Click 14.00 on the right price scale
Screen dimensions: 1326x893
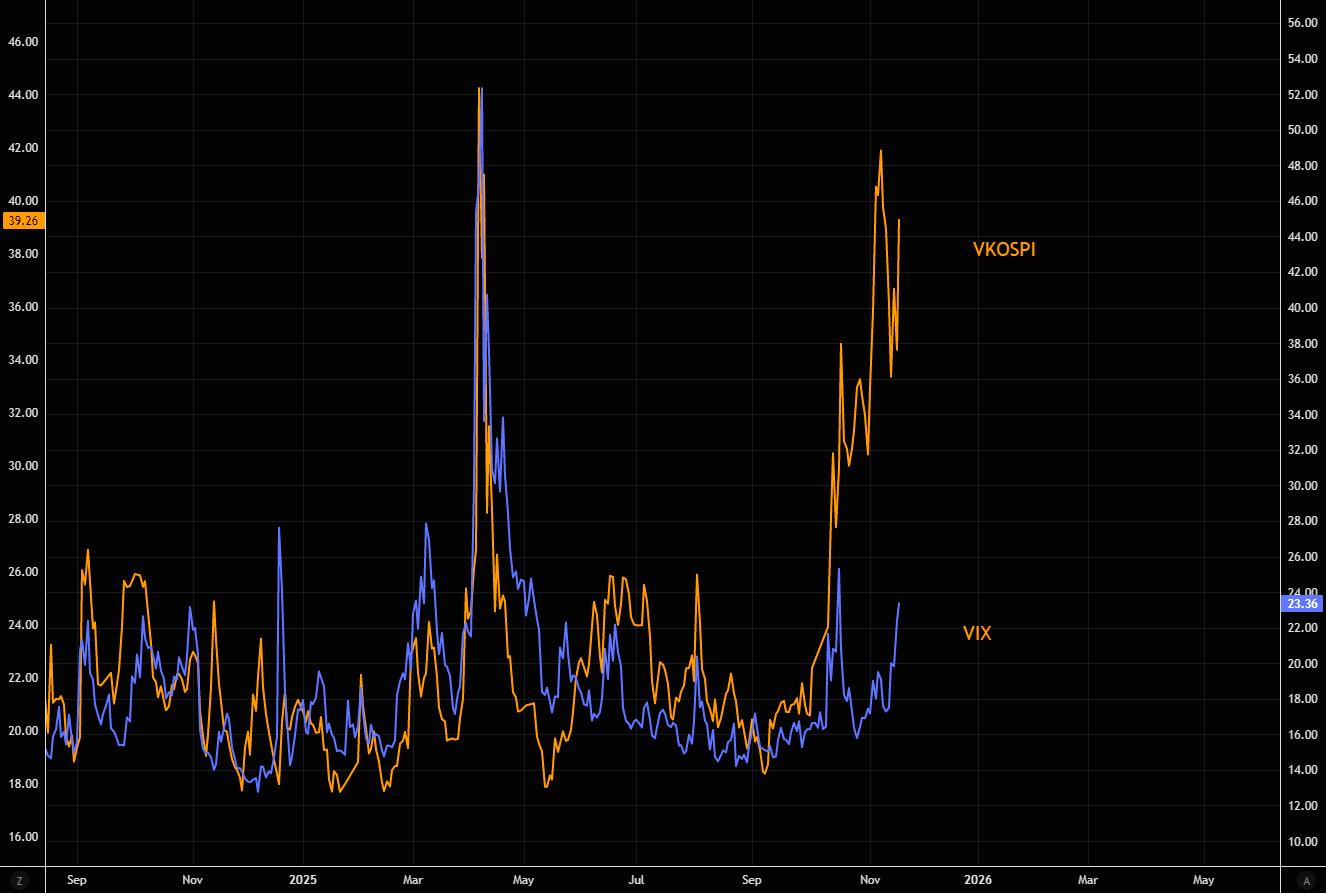coord(1303,770)
